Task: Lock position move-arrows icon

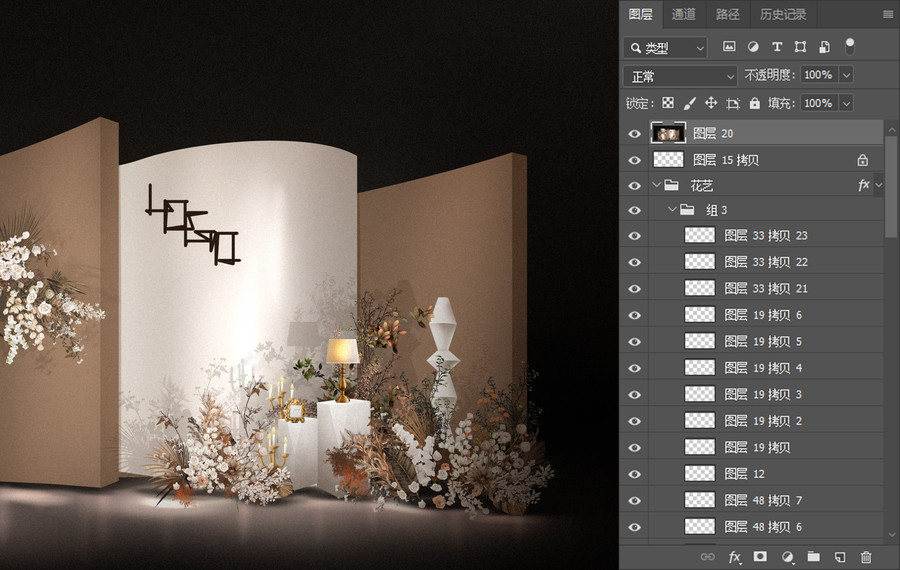Action: [x=711, y=103]
